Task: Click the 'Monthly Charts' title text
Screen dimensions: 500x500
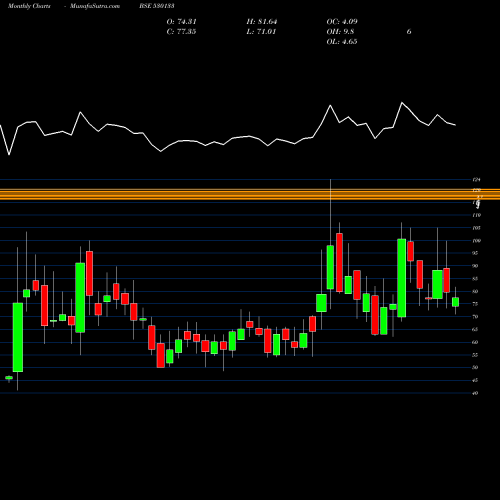Action: pyautogui.click(x=29, y=6)
